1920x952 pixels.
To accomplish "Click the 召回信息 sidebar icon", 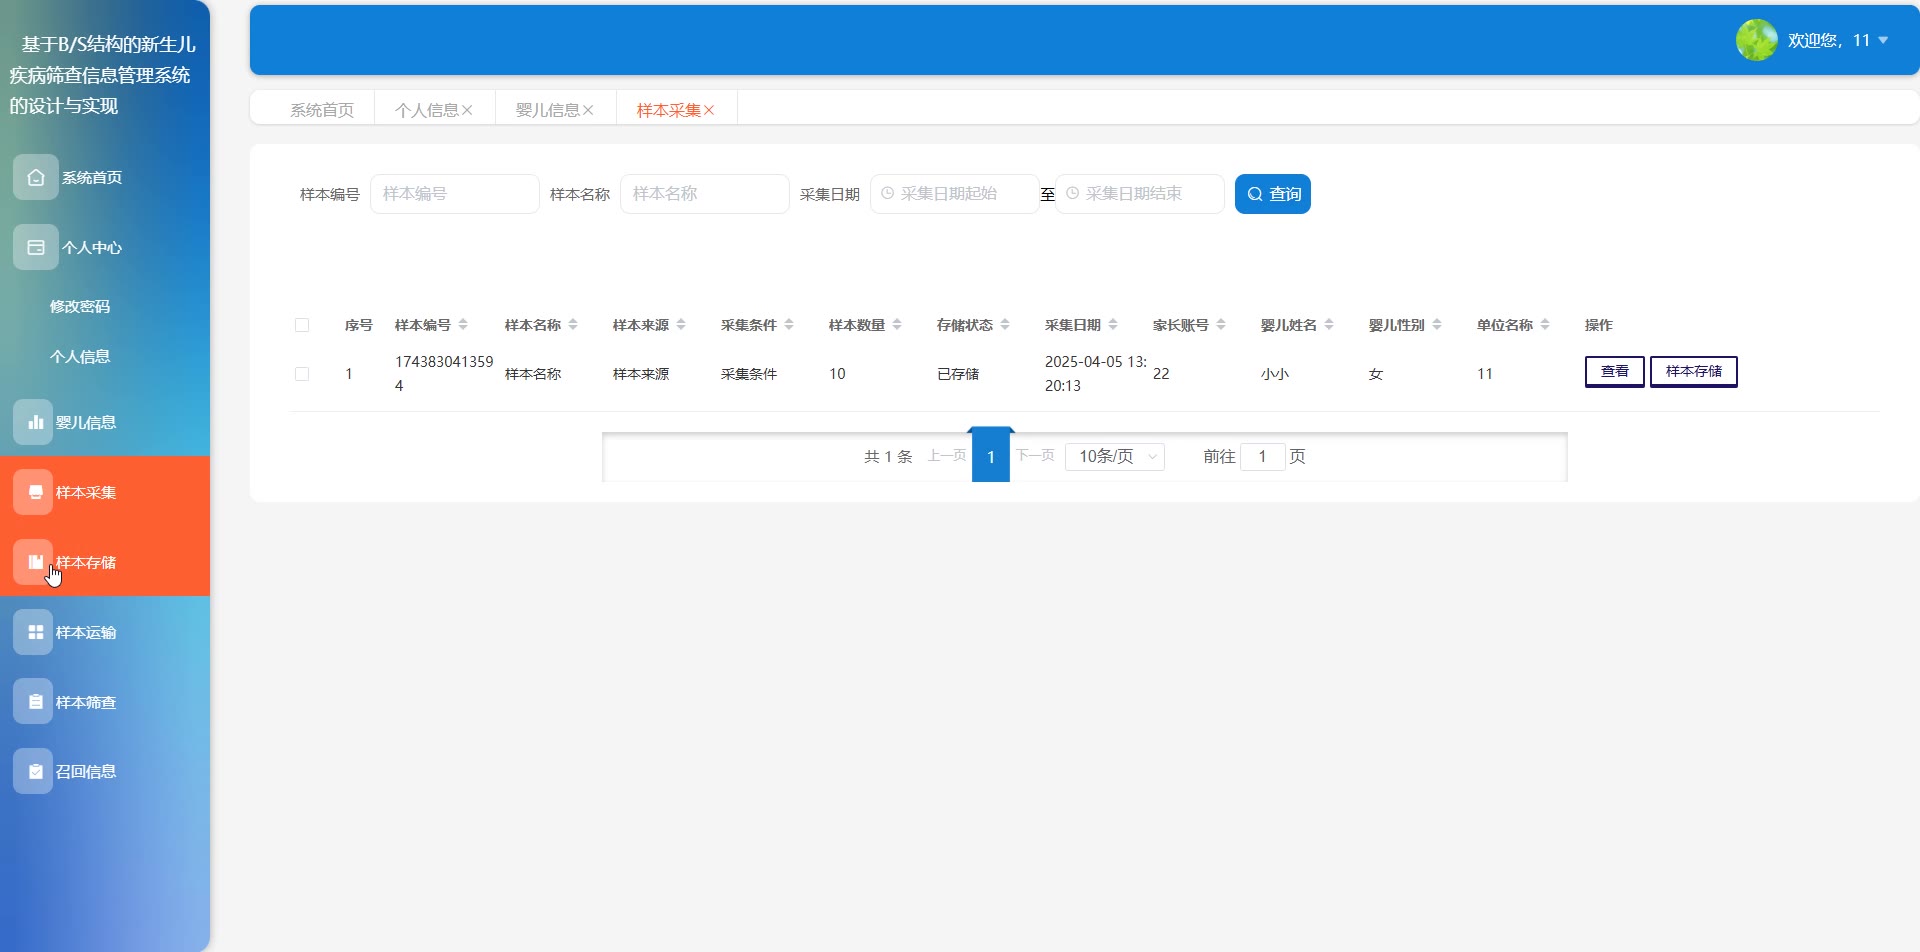I will point(34,772).
